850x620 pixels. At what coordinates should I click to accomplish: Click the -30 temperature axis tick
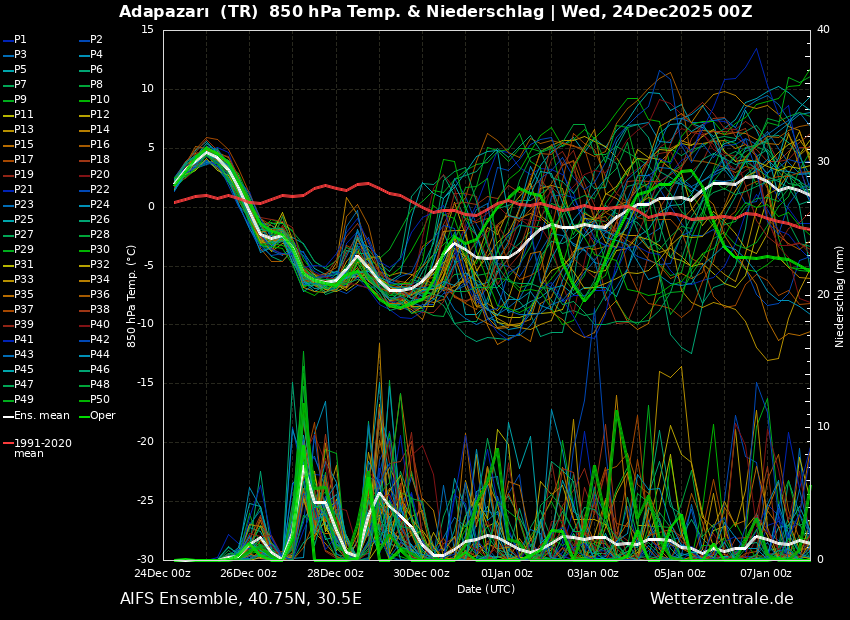[x=145, y=559]
